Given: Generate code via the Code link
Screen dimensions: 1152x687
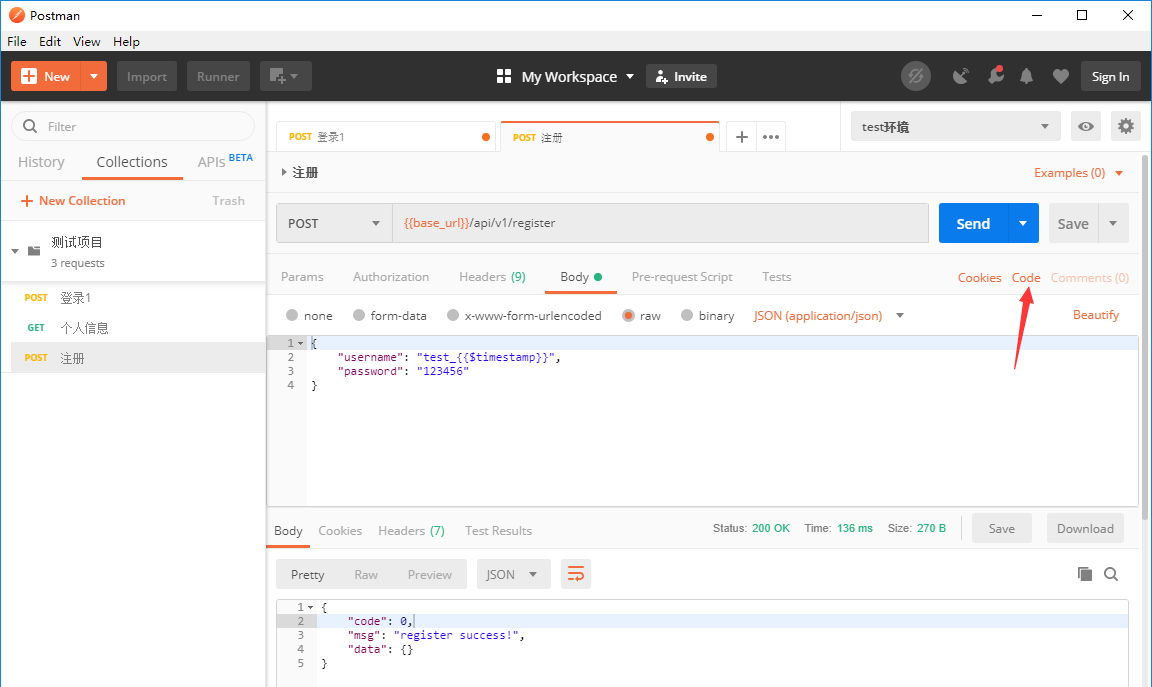Looking at the screenshot, I should [x=1026, y=278].
